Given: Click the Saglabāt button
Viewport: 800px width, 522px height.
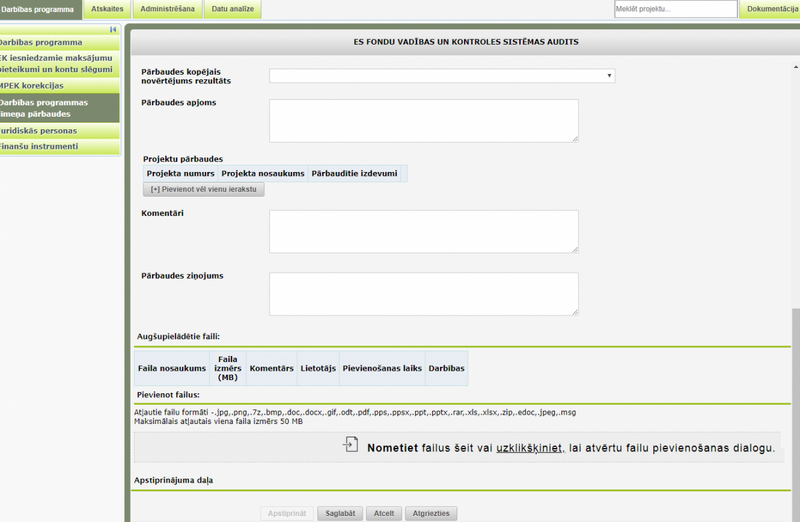Looking at the screenshot, I should [340, 513].
